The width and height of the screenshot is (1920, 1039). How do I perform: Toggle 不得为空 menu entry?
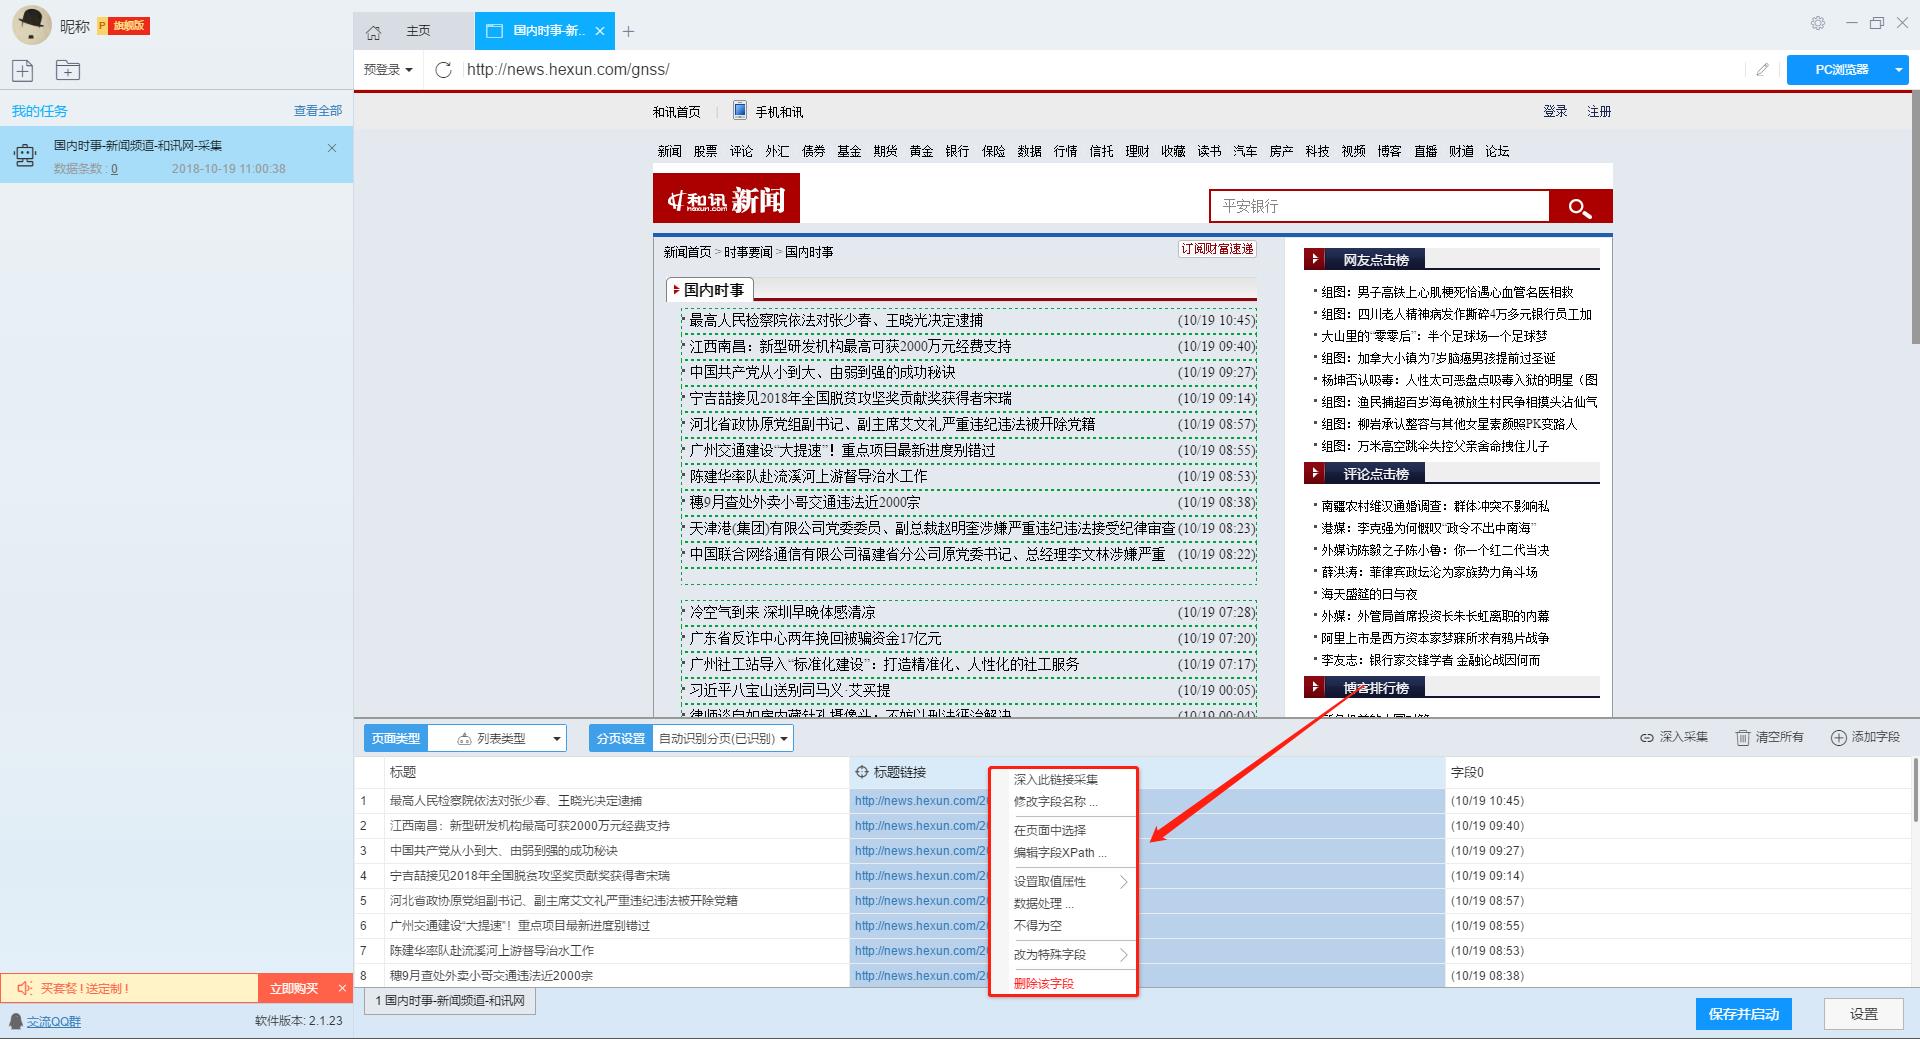click(1038, 925)
